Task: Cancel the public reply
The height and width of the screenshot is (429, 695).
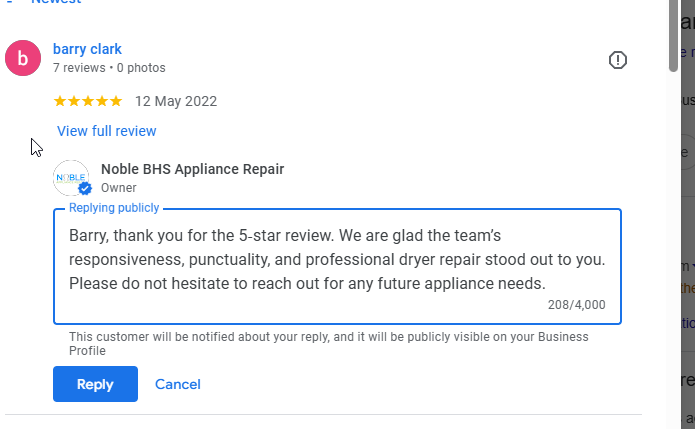Action: 178,384
